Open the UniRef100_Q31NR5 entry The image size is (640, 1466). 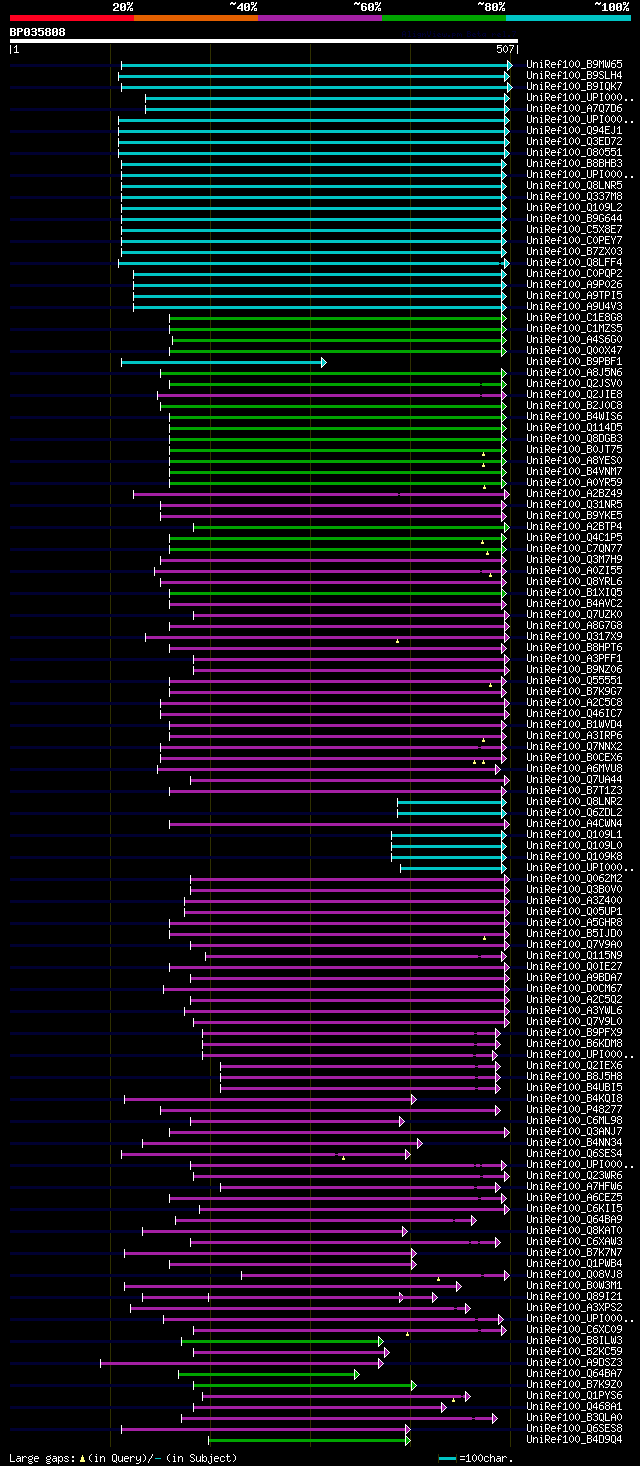tap(574, 504)
